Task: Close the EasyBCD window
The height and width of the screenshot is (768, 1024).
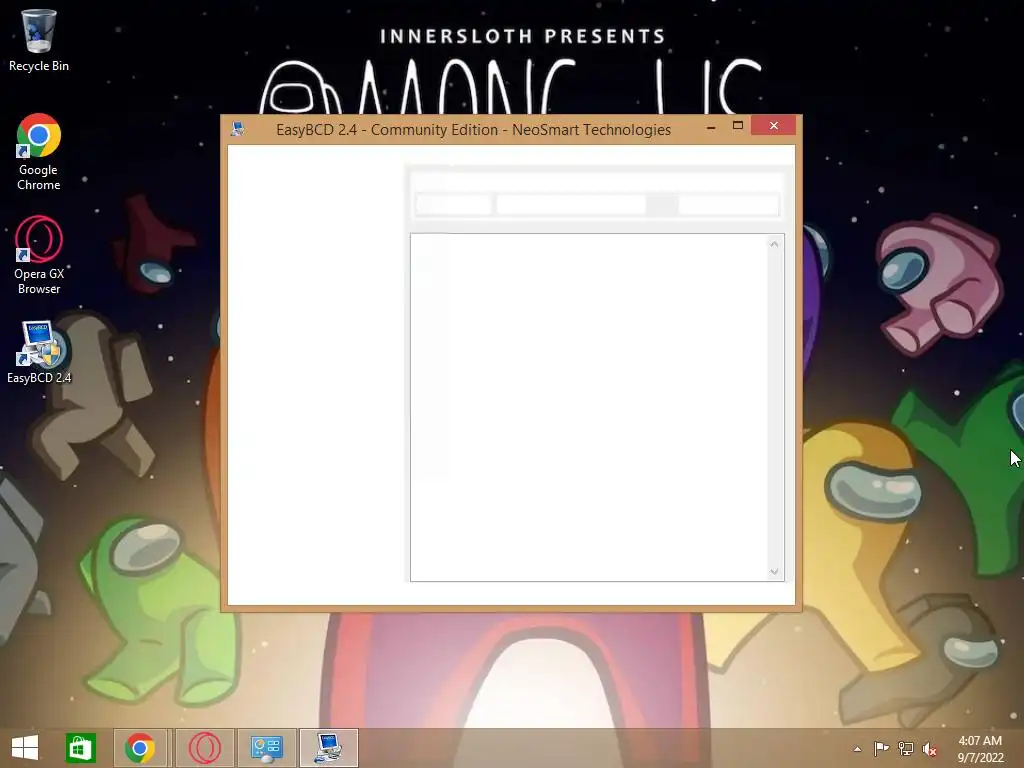Action: tap(773, 125)
